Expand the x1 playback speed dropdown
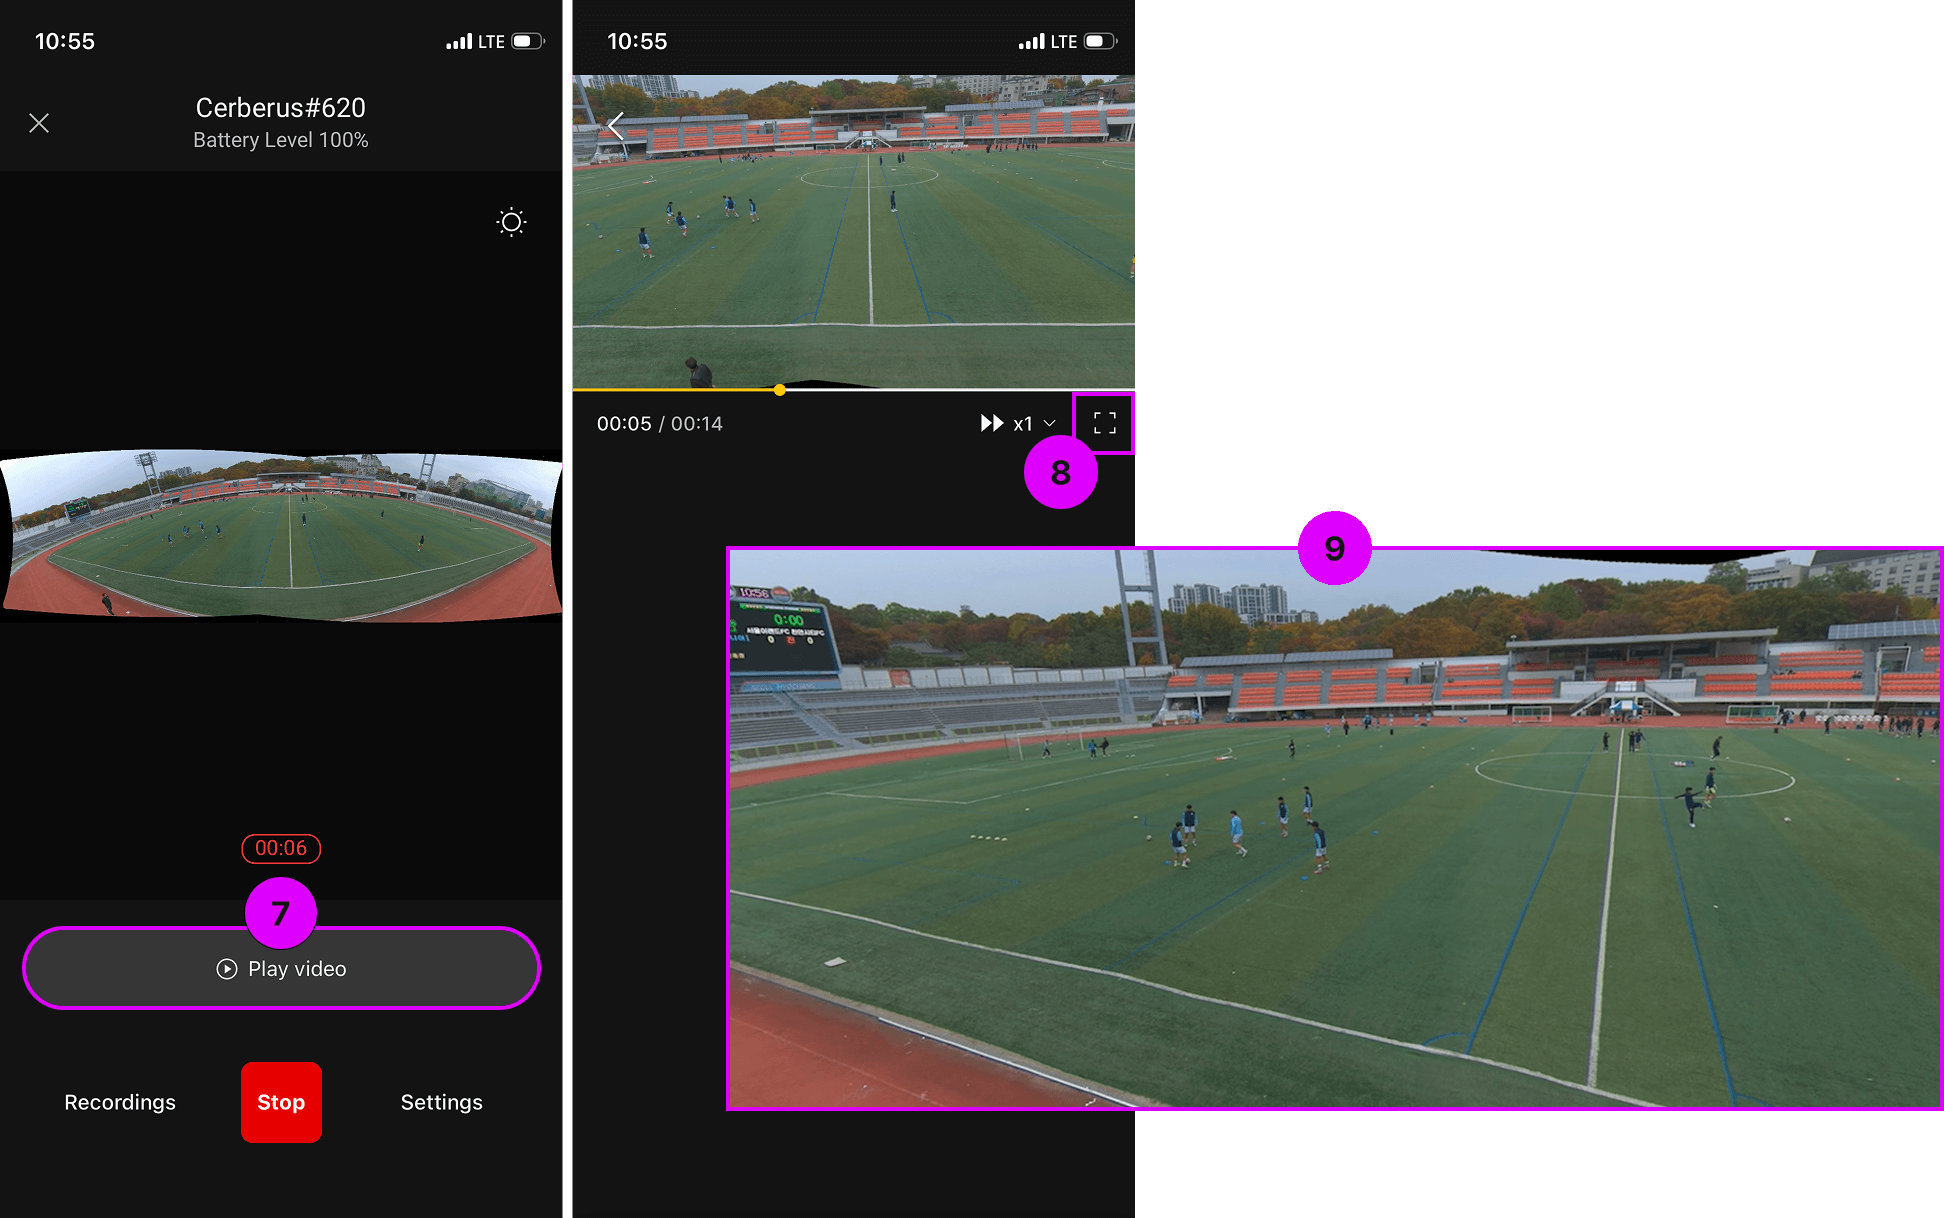 [x=1023, y=424]
